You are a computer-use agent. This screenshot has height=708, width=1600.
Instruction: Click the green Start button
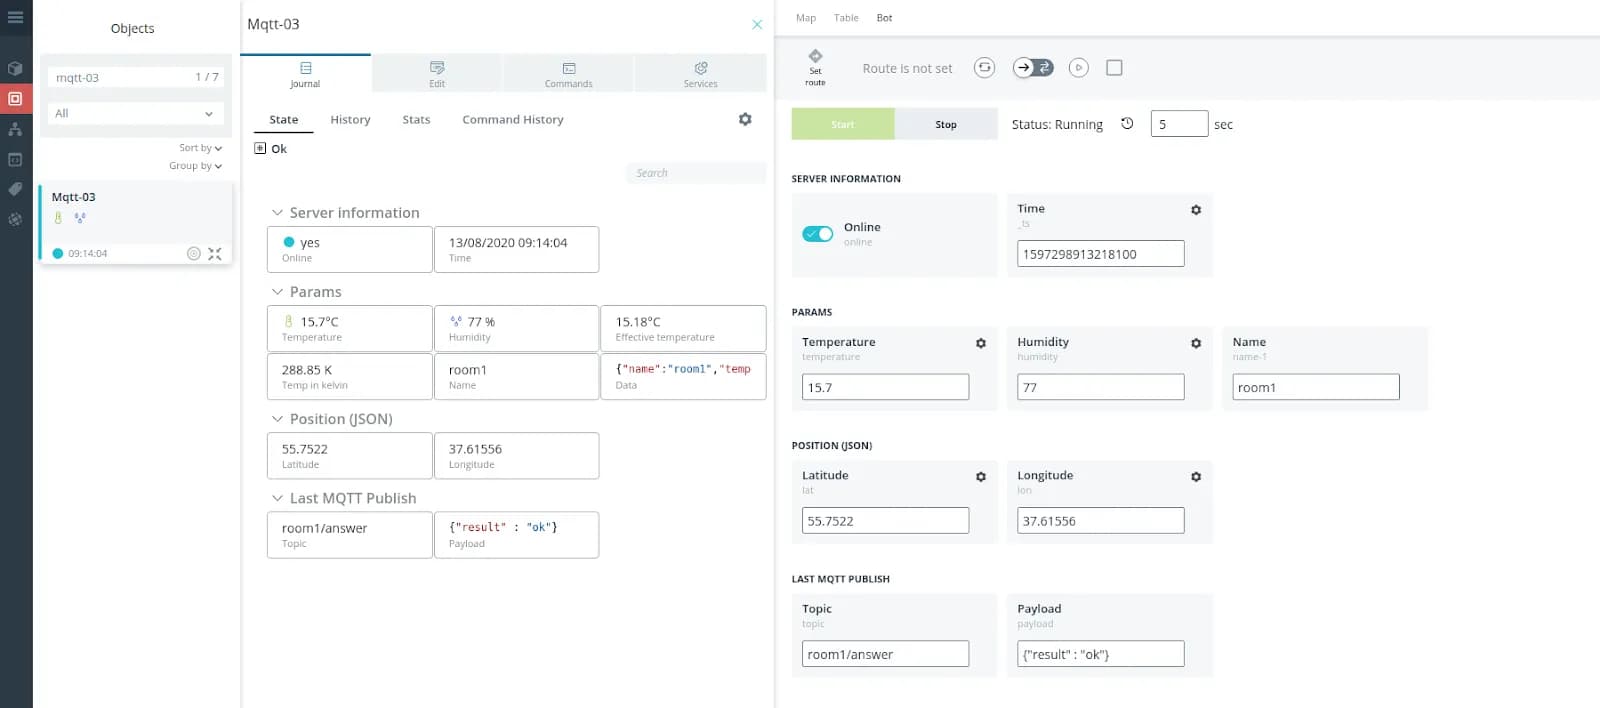tap(842, 124)
